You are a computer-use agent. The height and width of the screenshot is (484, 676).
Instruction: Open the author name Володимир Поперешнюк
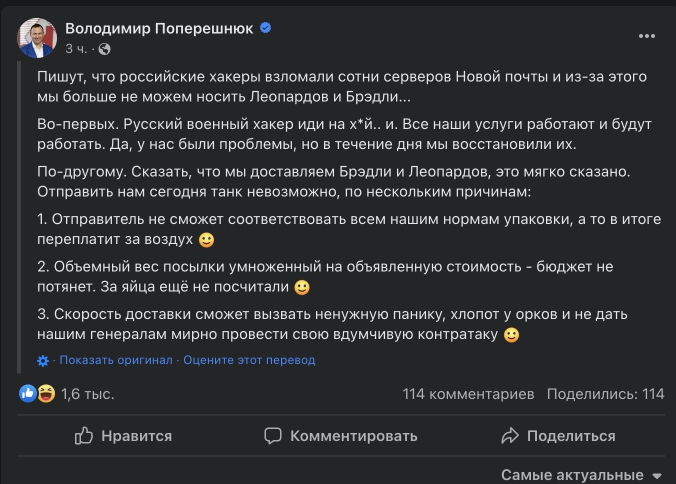(160, 28)
